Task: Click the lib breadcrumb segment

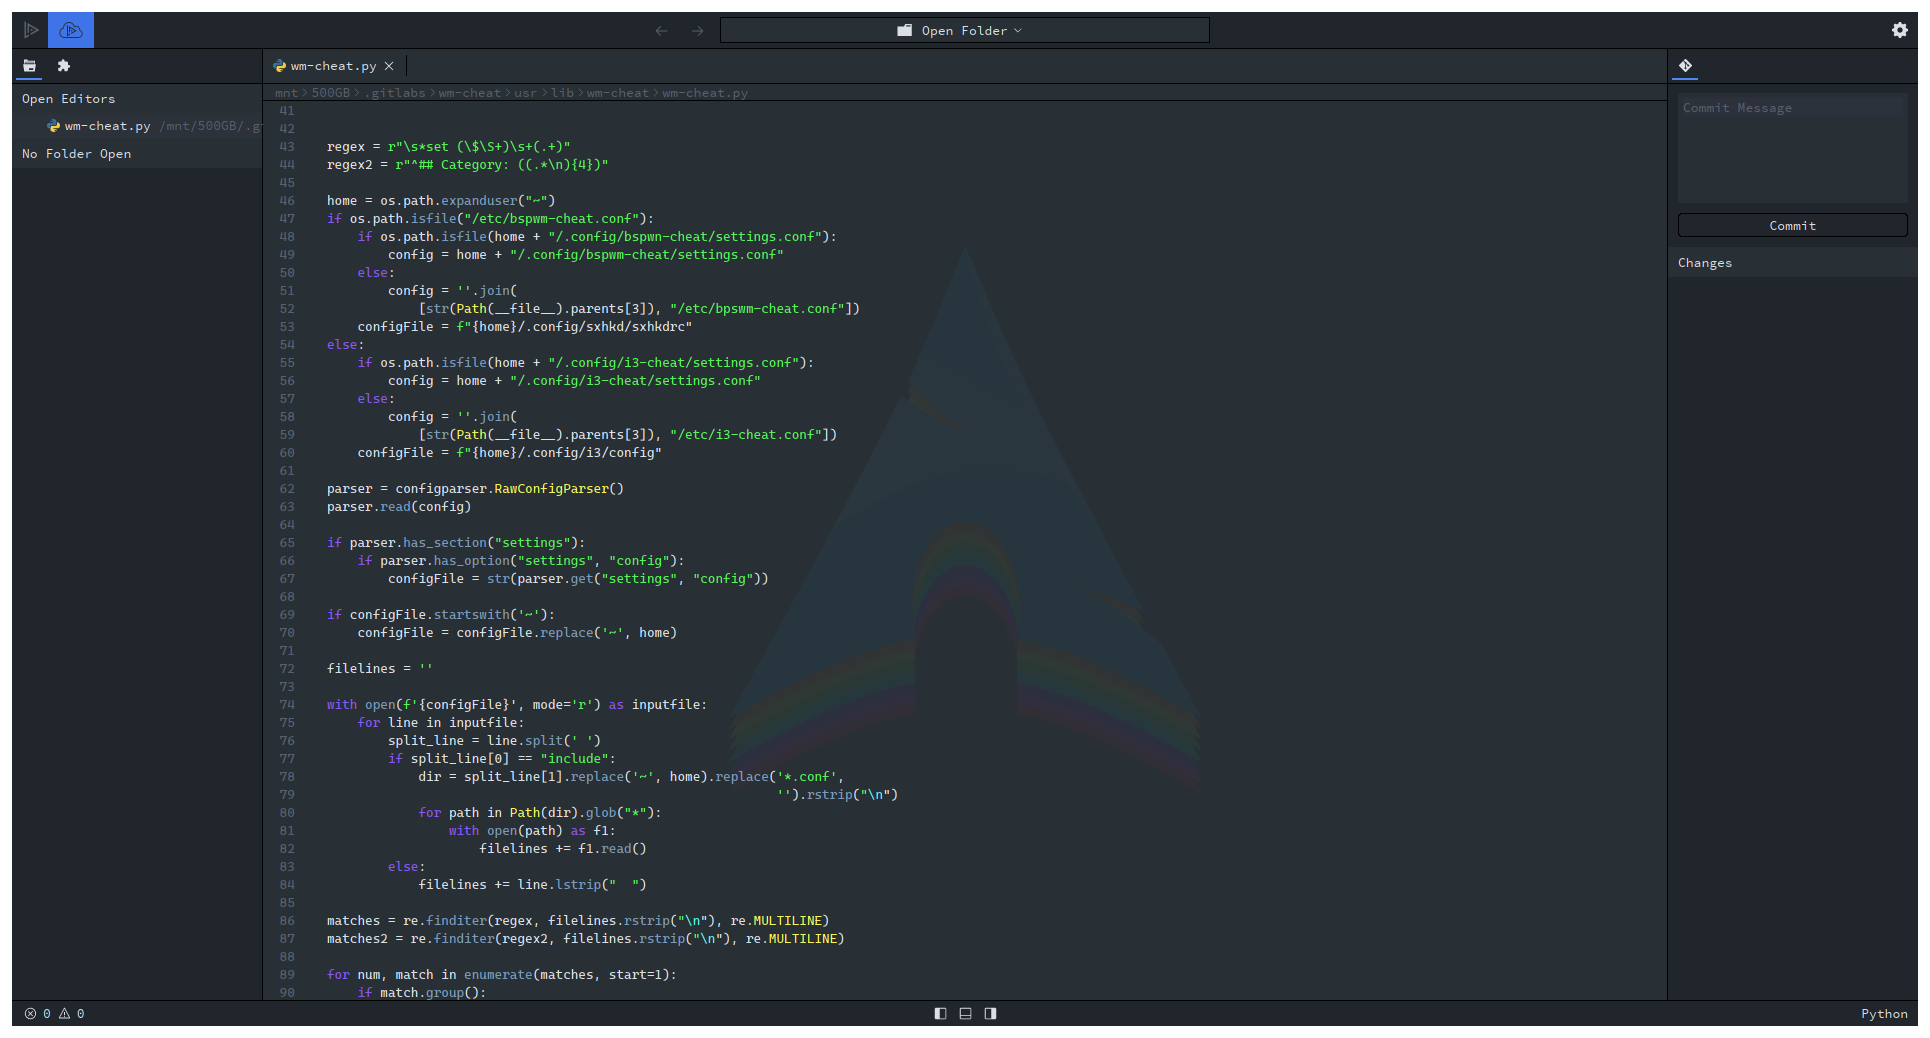Action: [x=562, y=93]
